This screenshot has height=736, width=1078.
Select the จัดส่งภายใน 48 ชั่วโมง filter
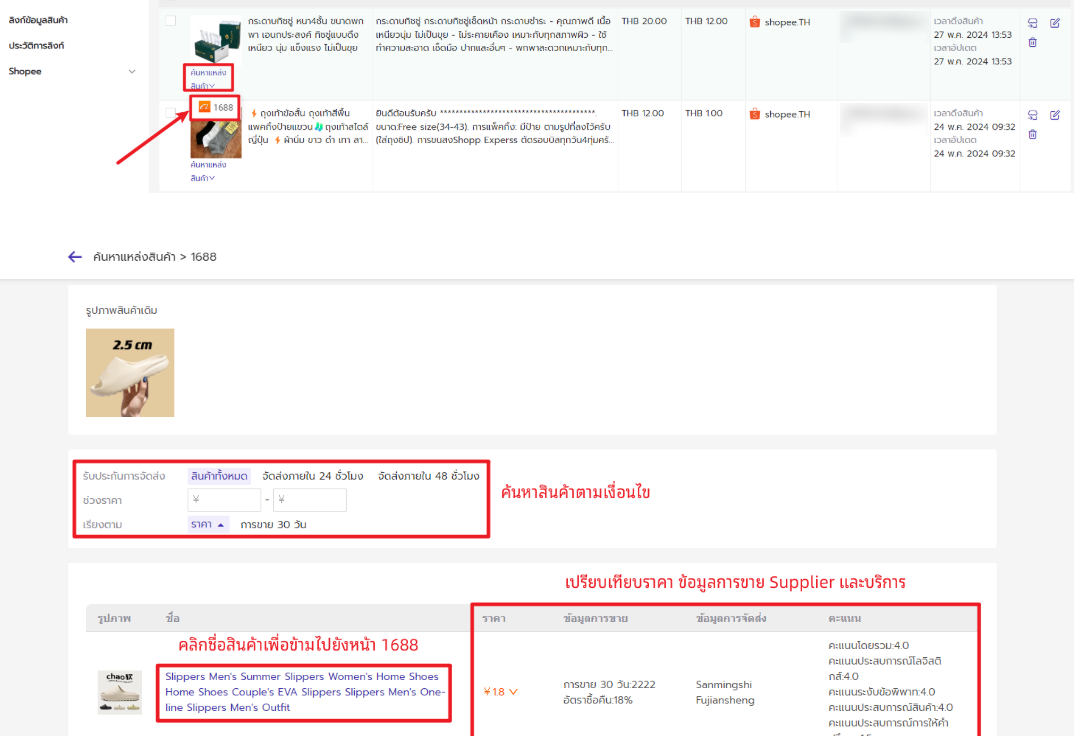pyautogui.click(x=428, y=476)
